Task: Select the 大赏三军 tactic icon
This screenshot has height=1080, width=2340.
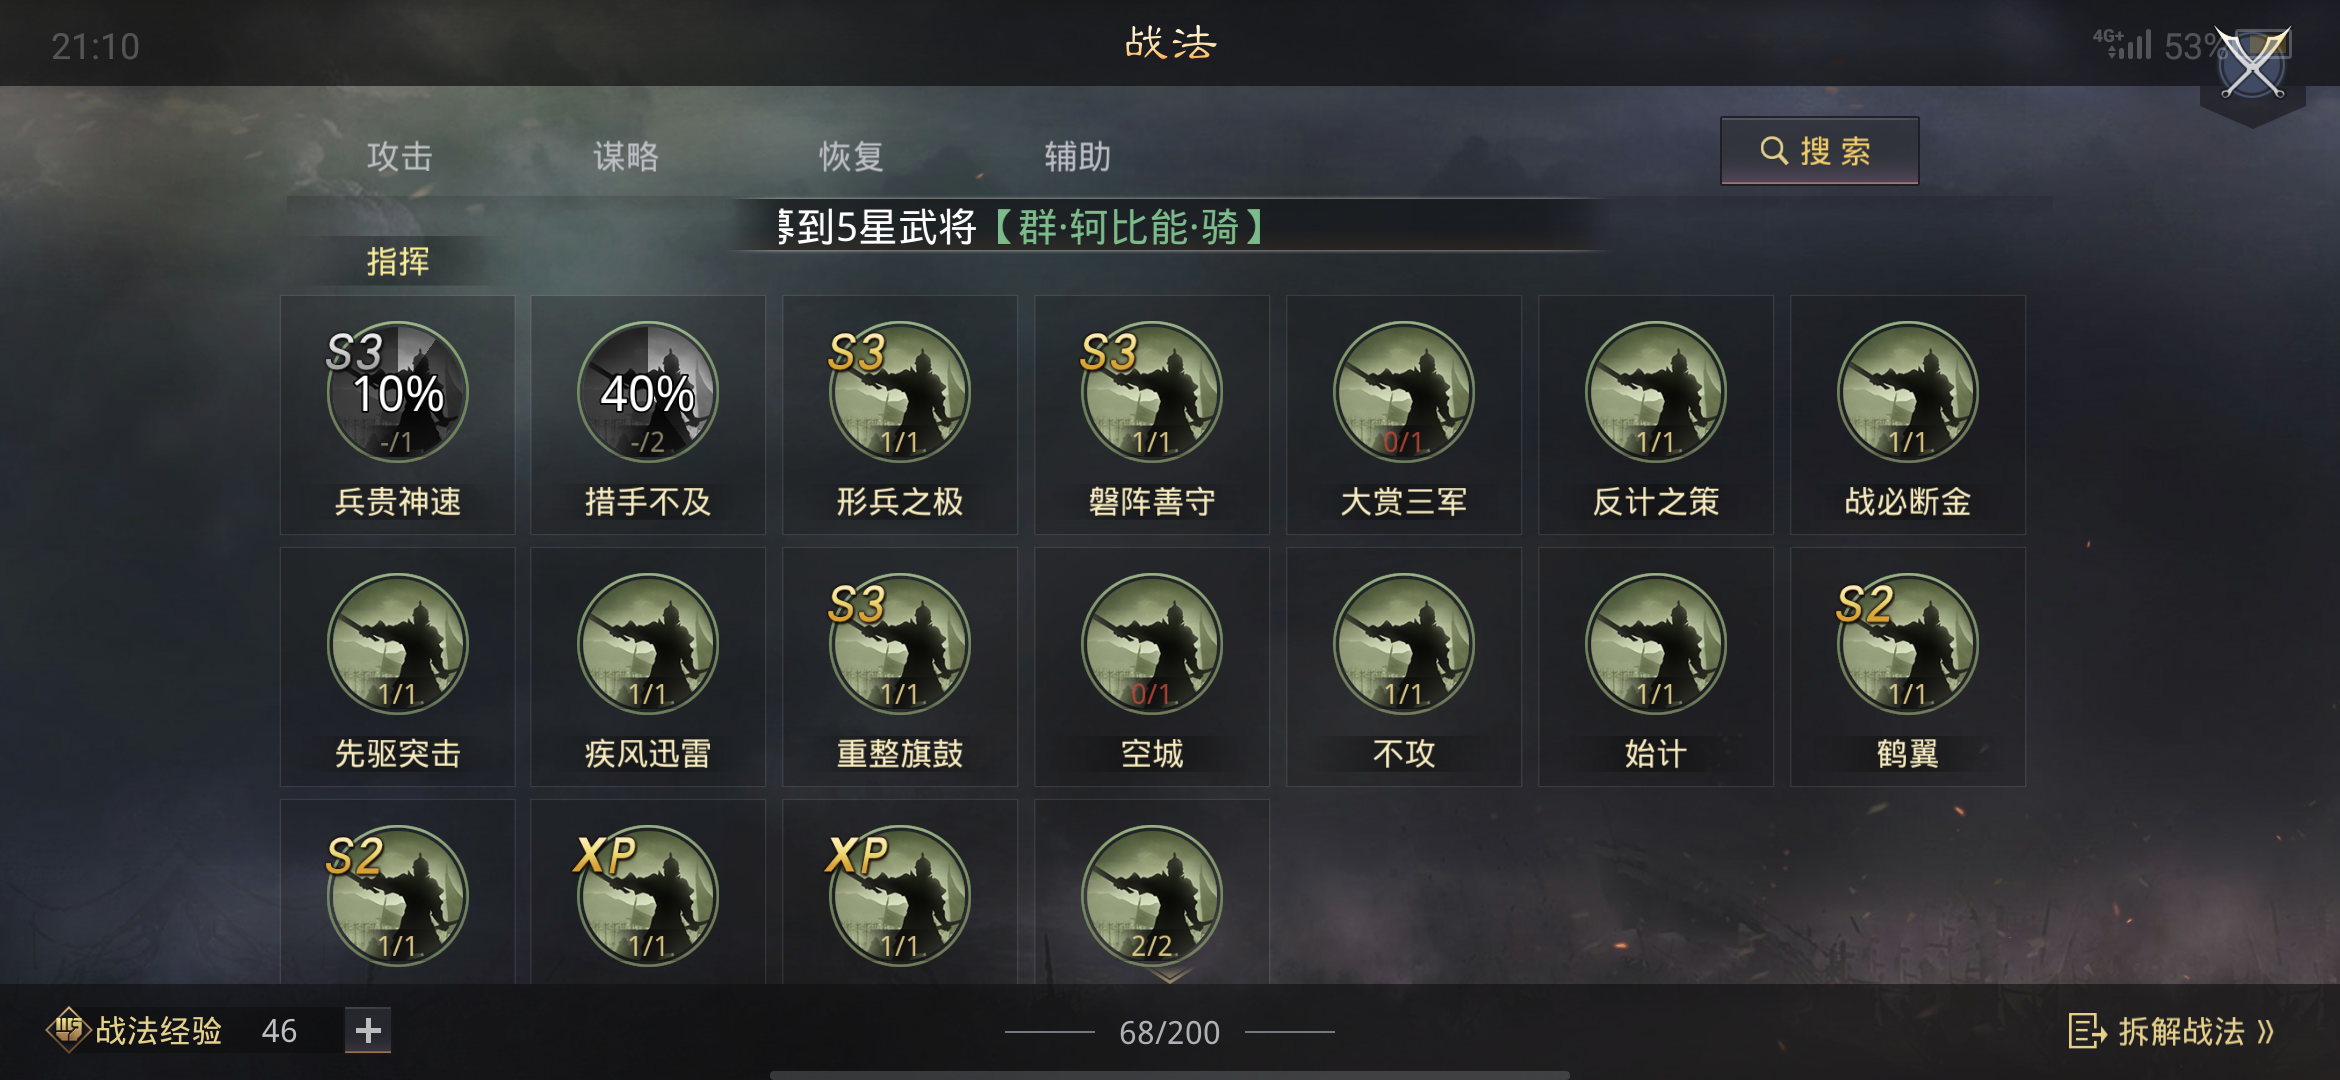Action: (x=1404, y=392)
